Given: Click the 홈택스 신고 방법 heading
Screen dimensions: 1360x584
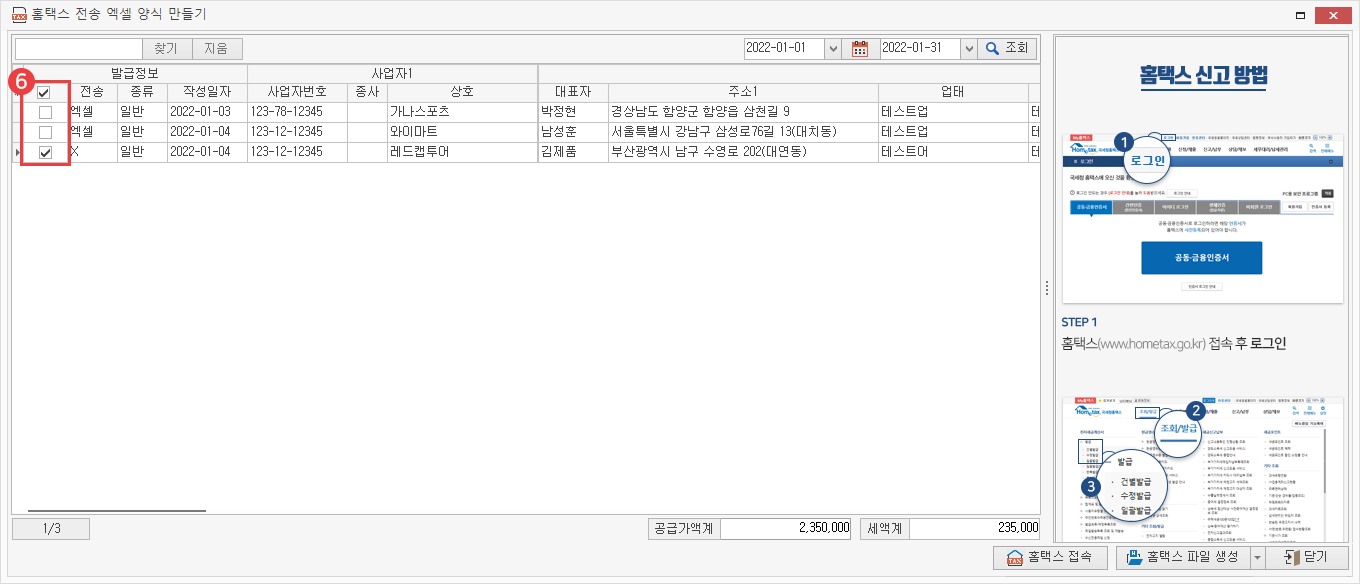Looking at the screenshot, I should (x=1203, y=75).
